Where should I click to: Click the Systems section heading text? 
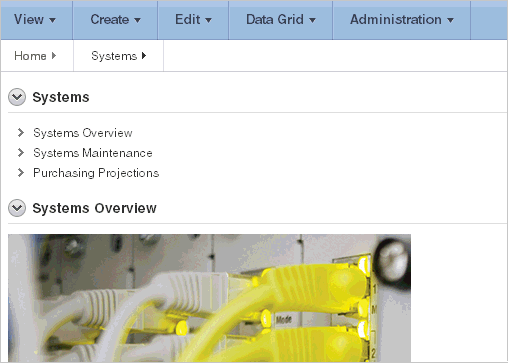pyautogui.click(x=61, y=97)
